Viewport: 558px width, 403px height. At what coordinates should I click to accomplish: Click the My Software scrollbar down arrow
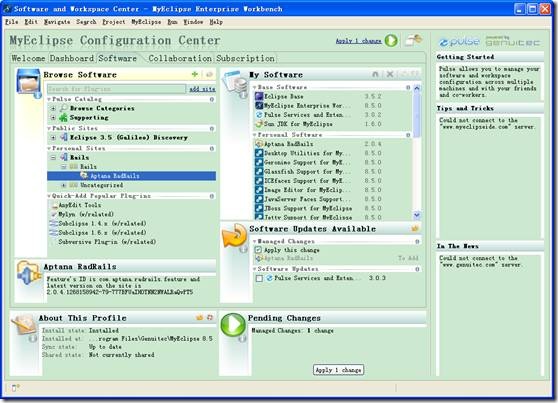click(417, 215)
